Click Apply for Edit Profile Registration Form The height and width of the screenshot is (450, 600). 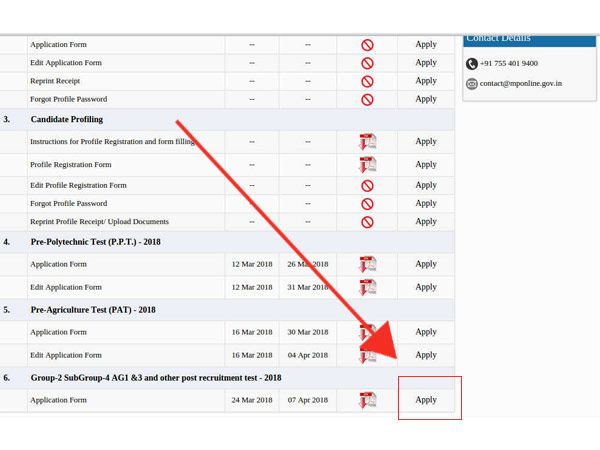[426, 185]
